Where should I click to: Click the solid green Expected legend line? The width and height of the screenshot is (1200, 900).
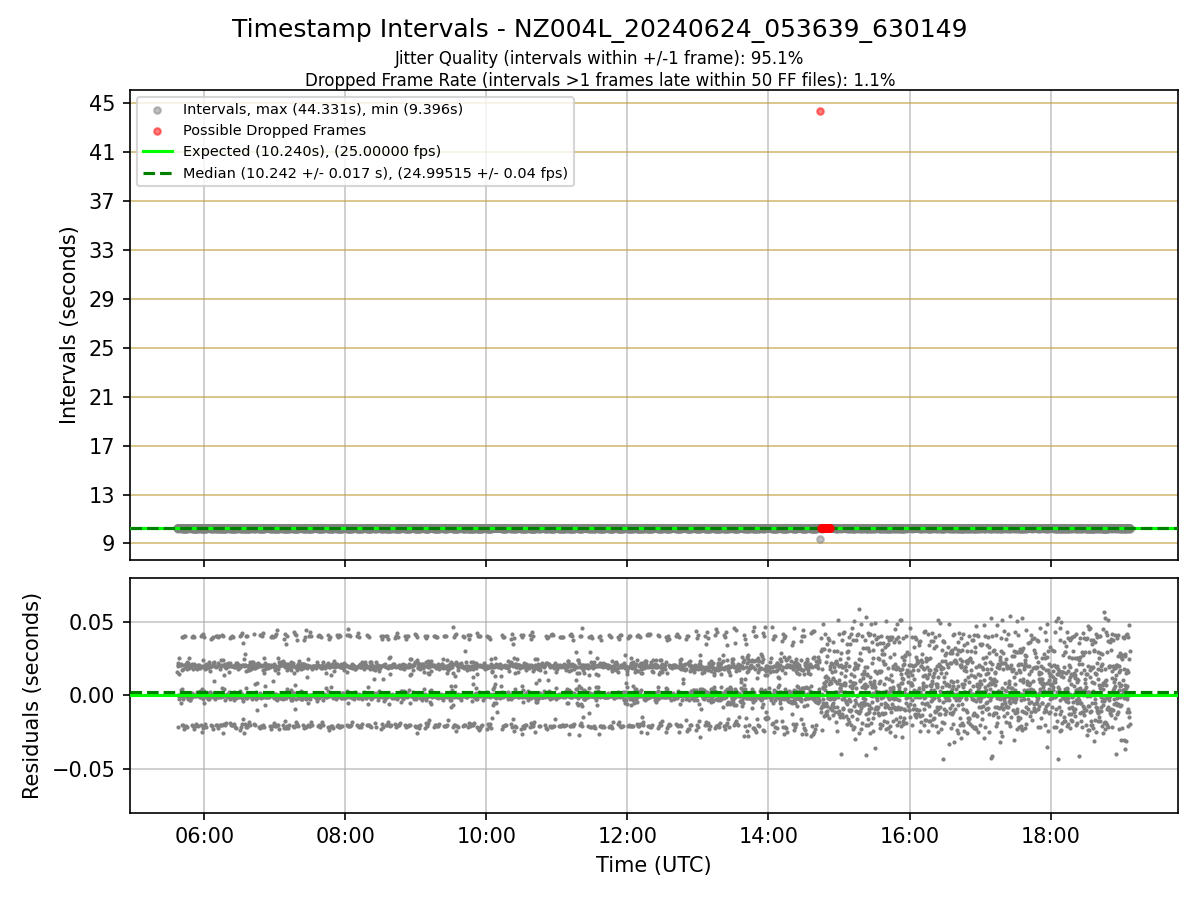157,152
